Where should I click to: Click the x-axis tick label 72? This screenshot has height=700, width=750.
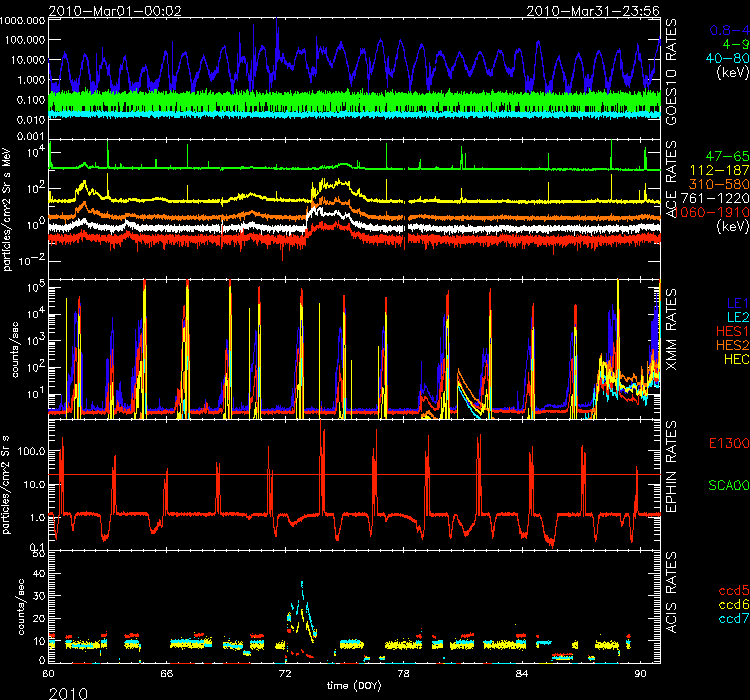(x=285, y=674)
